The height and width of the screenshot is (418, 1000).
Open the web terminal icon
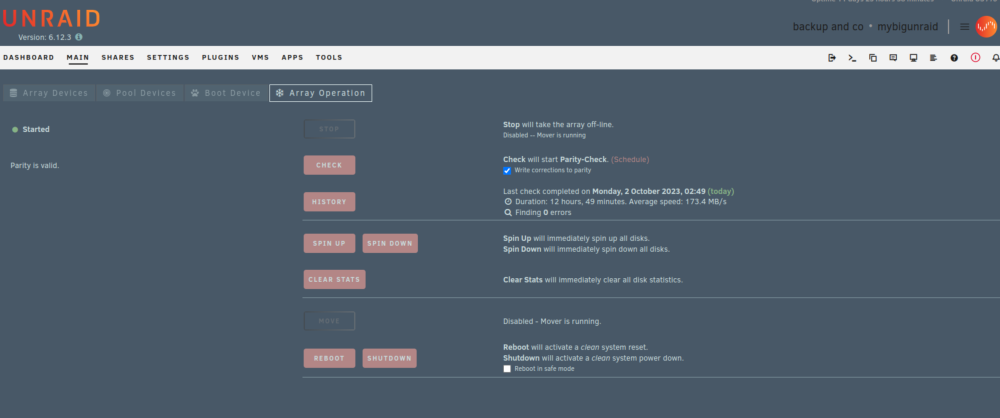pos(852,57)
